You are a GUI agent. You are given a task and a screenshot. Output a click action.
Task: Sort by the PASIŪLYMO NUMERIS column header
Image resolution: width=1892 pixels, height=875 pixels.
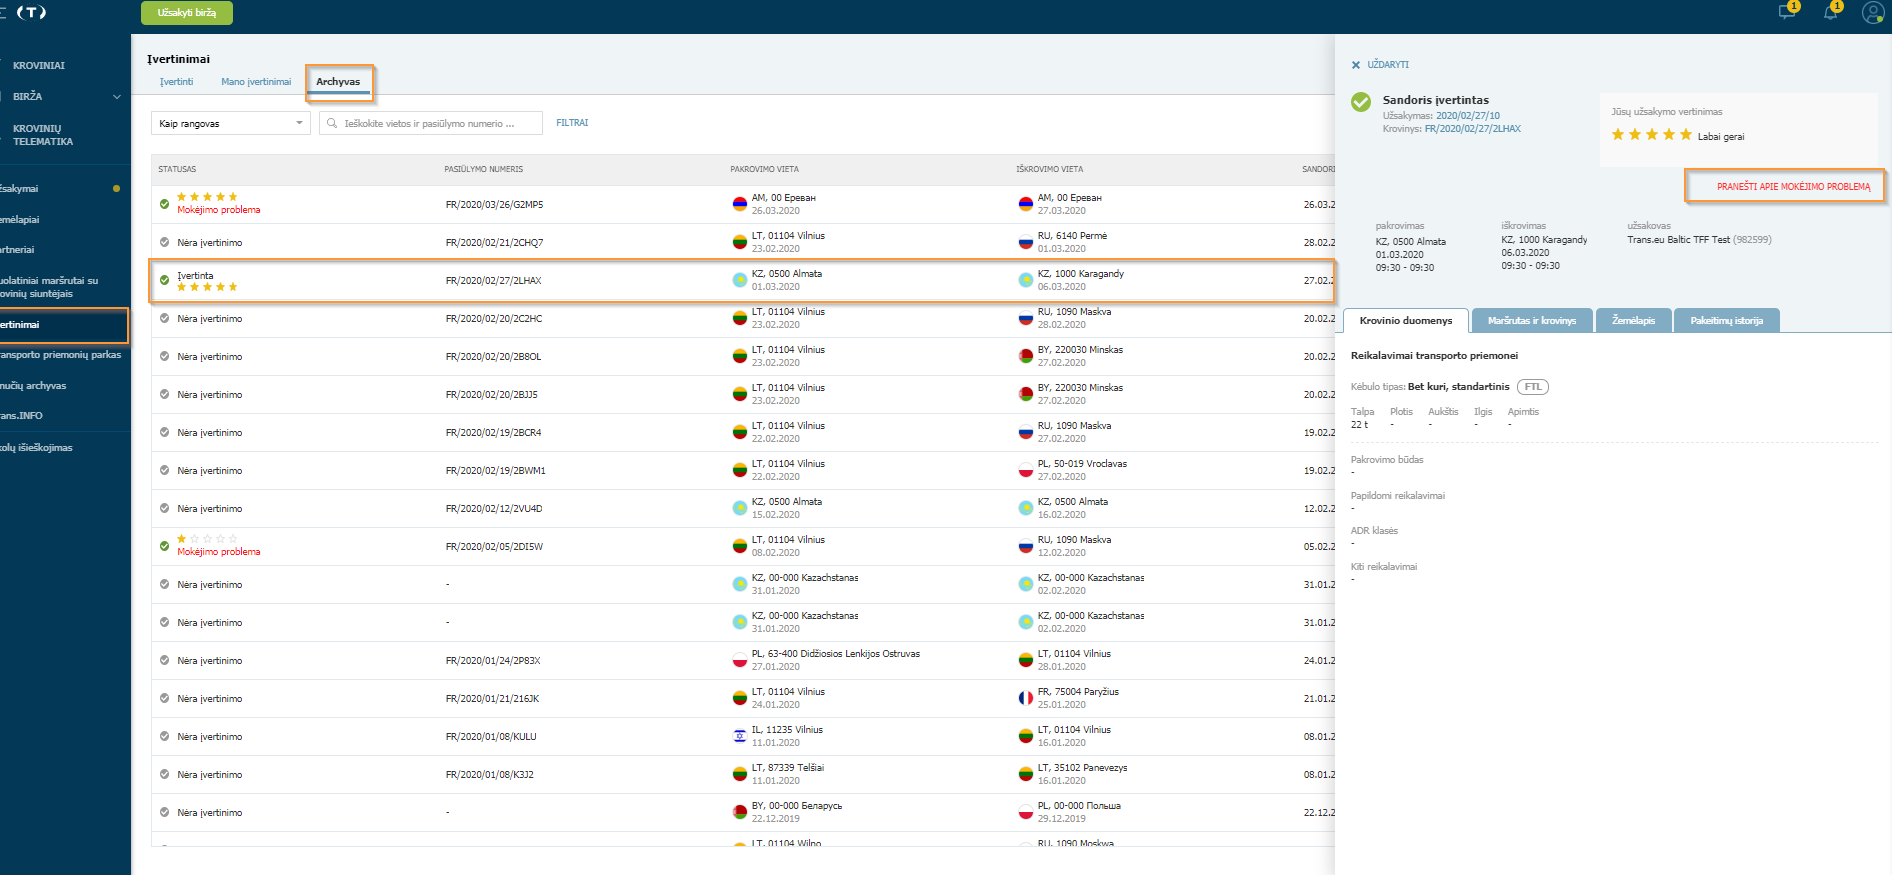point(484,169)
